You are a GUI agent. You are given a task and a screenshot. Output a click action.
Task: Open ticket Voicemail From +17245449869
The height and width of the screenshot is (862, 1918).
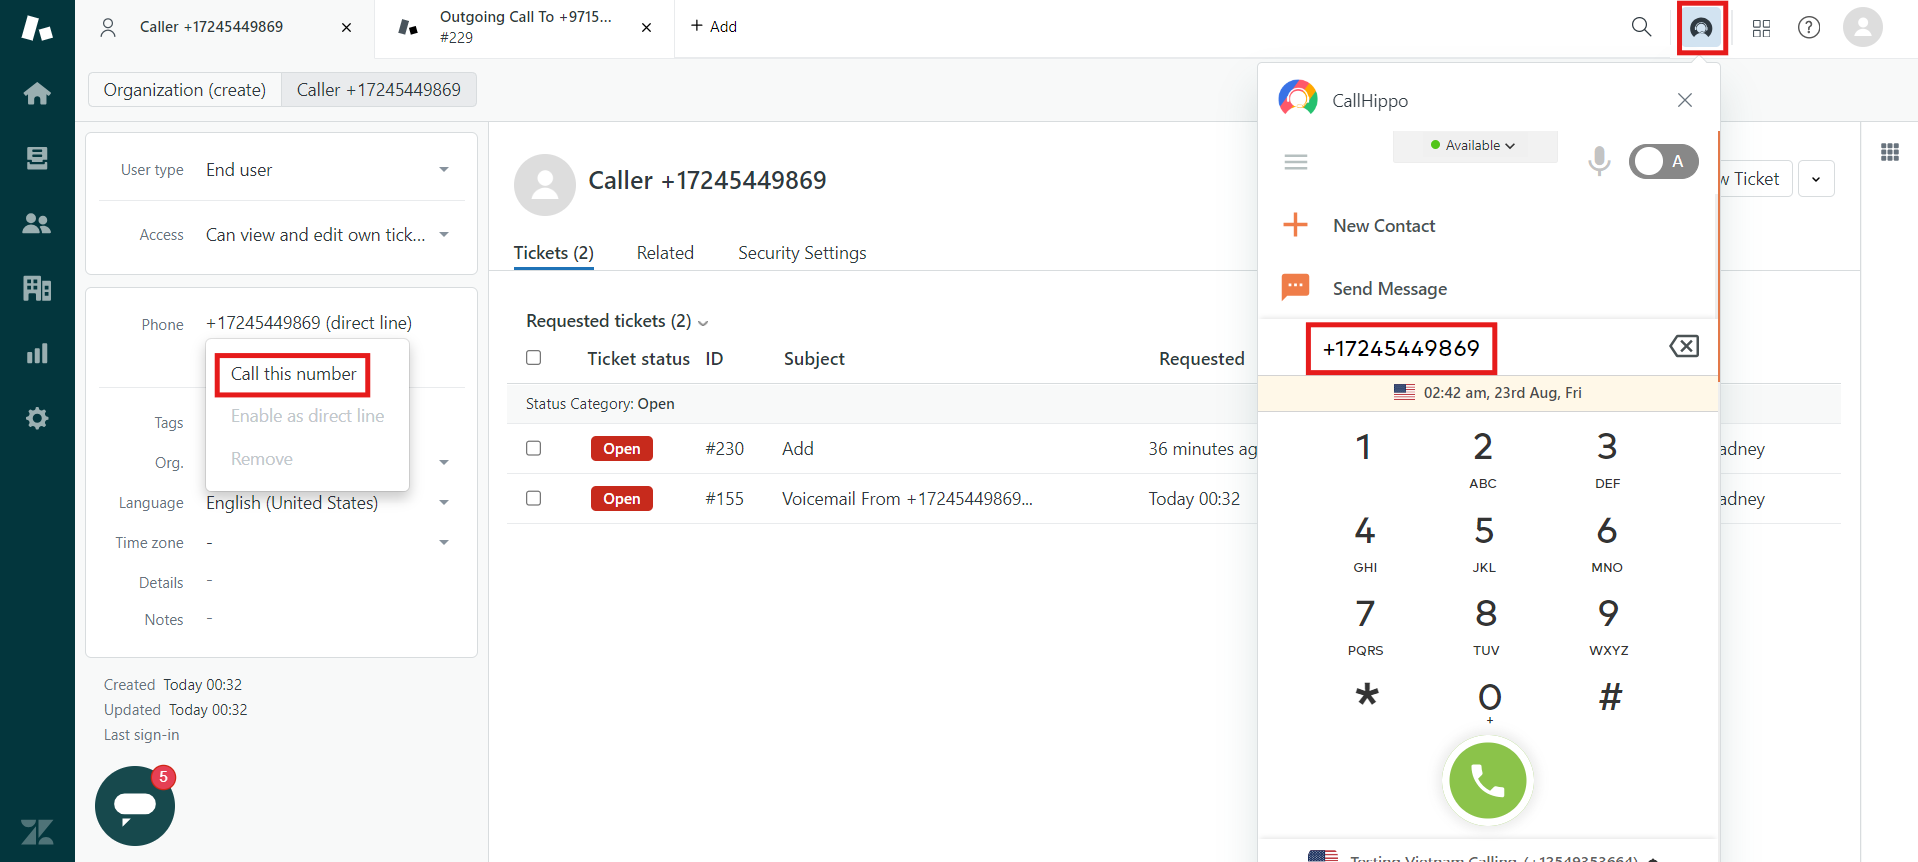pos(907,498)
